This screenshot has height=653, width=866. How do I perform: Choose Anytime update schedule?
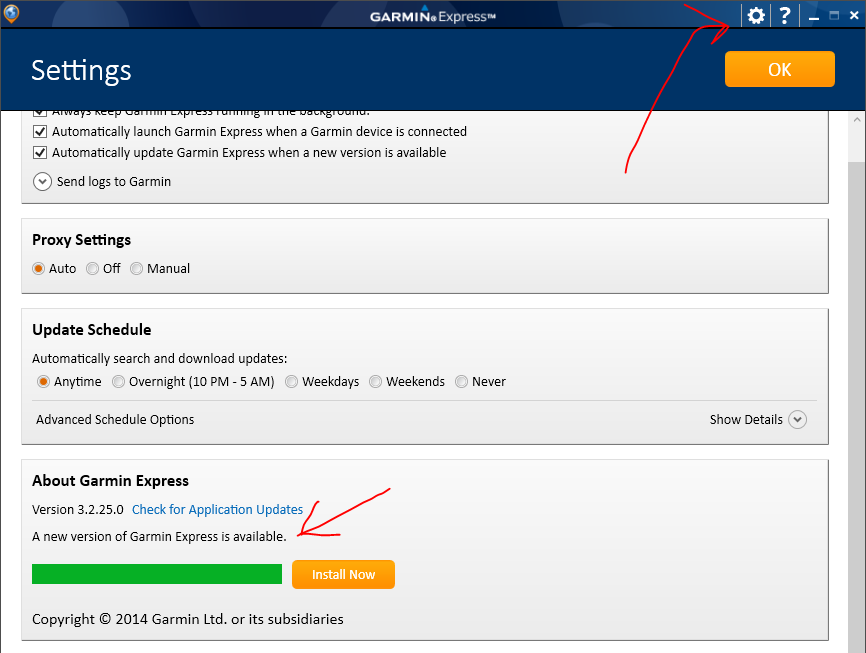click(x=43, y=382)
